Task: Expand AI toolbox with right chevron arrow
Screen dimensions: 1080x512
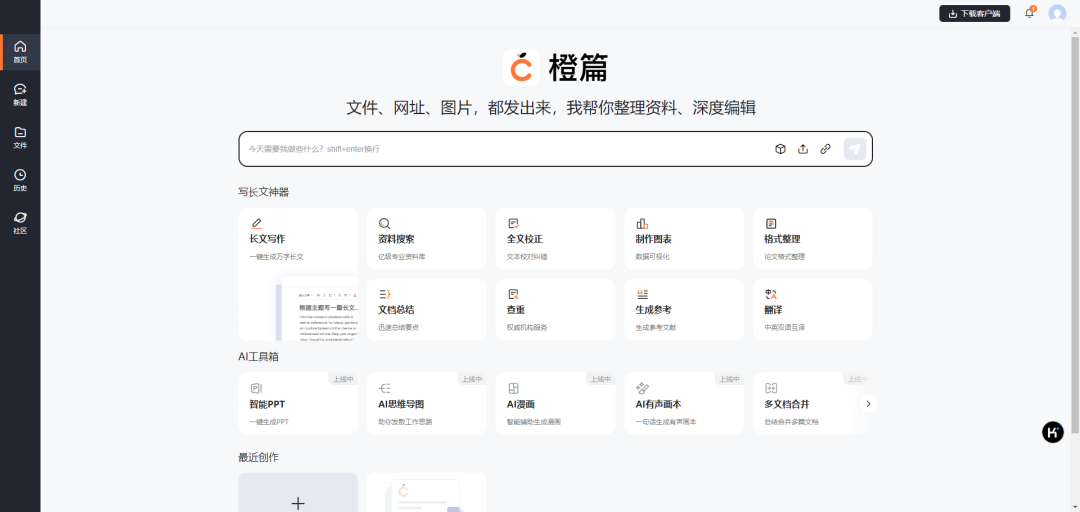Action: [869, 404]
